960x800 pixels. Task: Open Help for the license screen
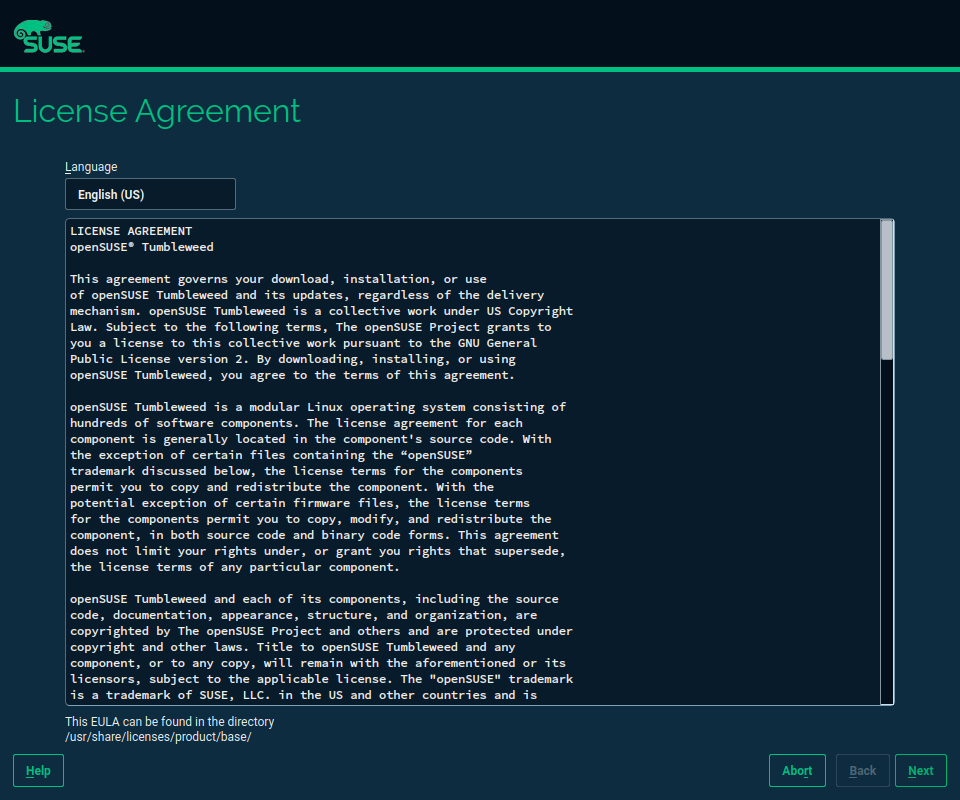coord(38,770)
